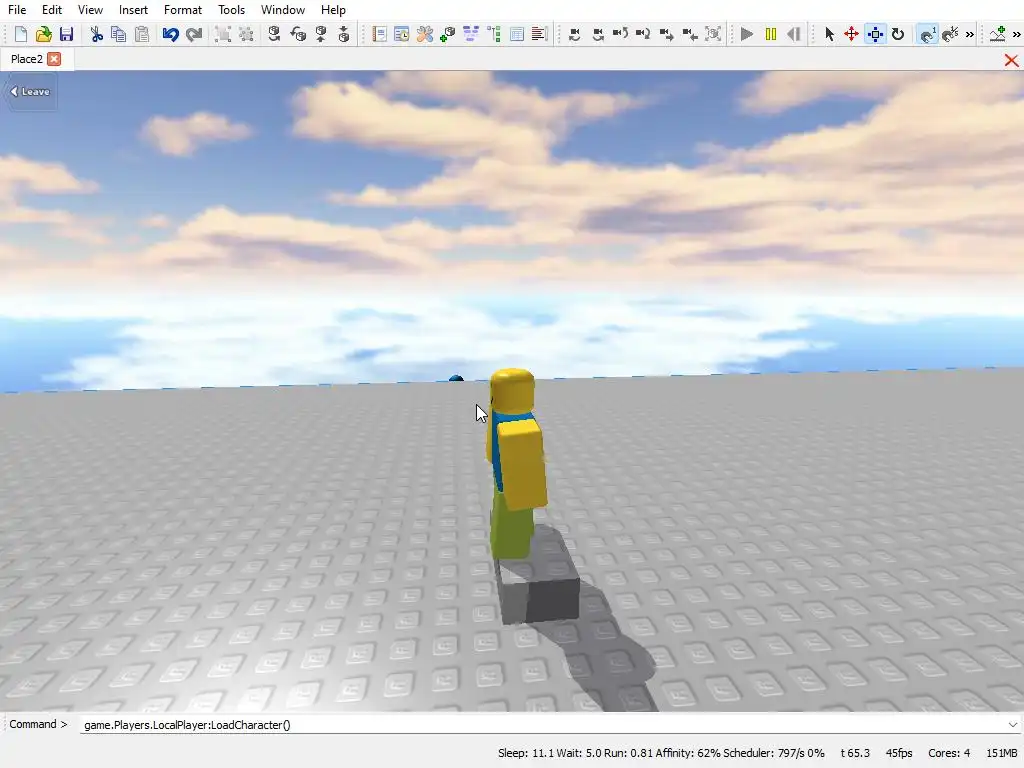The image size is (1024, 768).
Task: Expand the terrain toolbar overflow chevron
Action: click(x=1017, y=35)
